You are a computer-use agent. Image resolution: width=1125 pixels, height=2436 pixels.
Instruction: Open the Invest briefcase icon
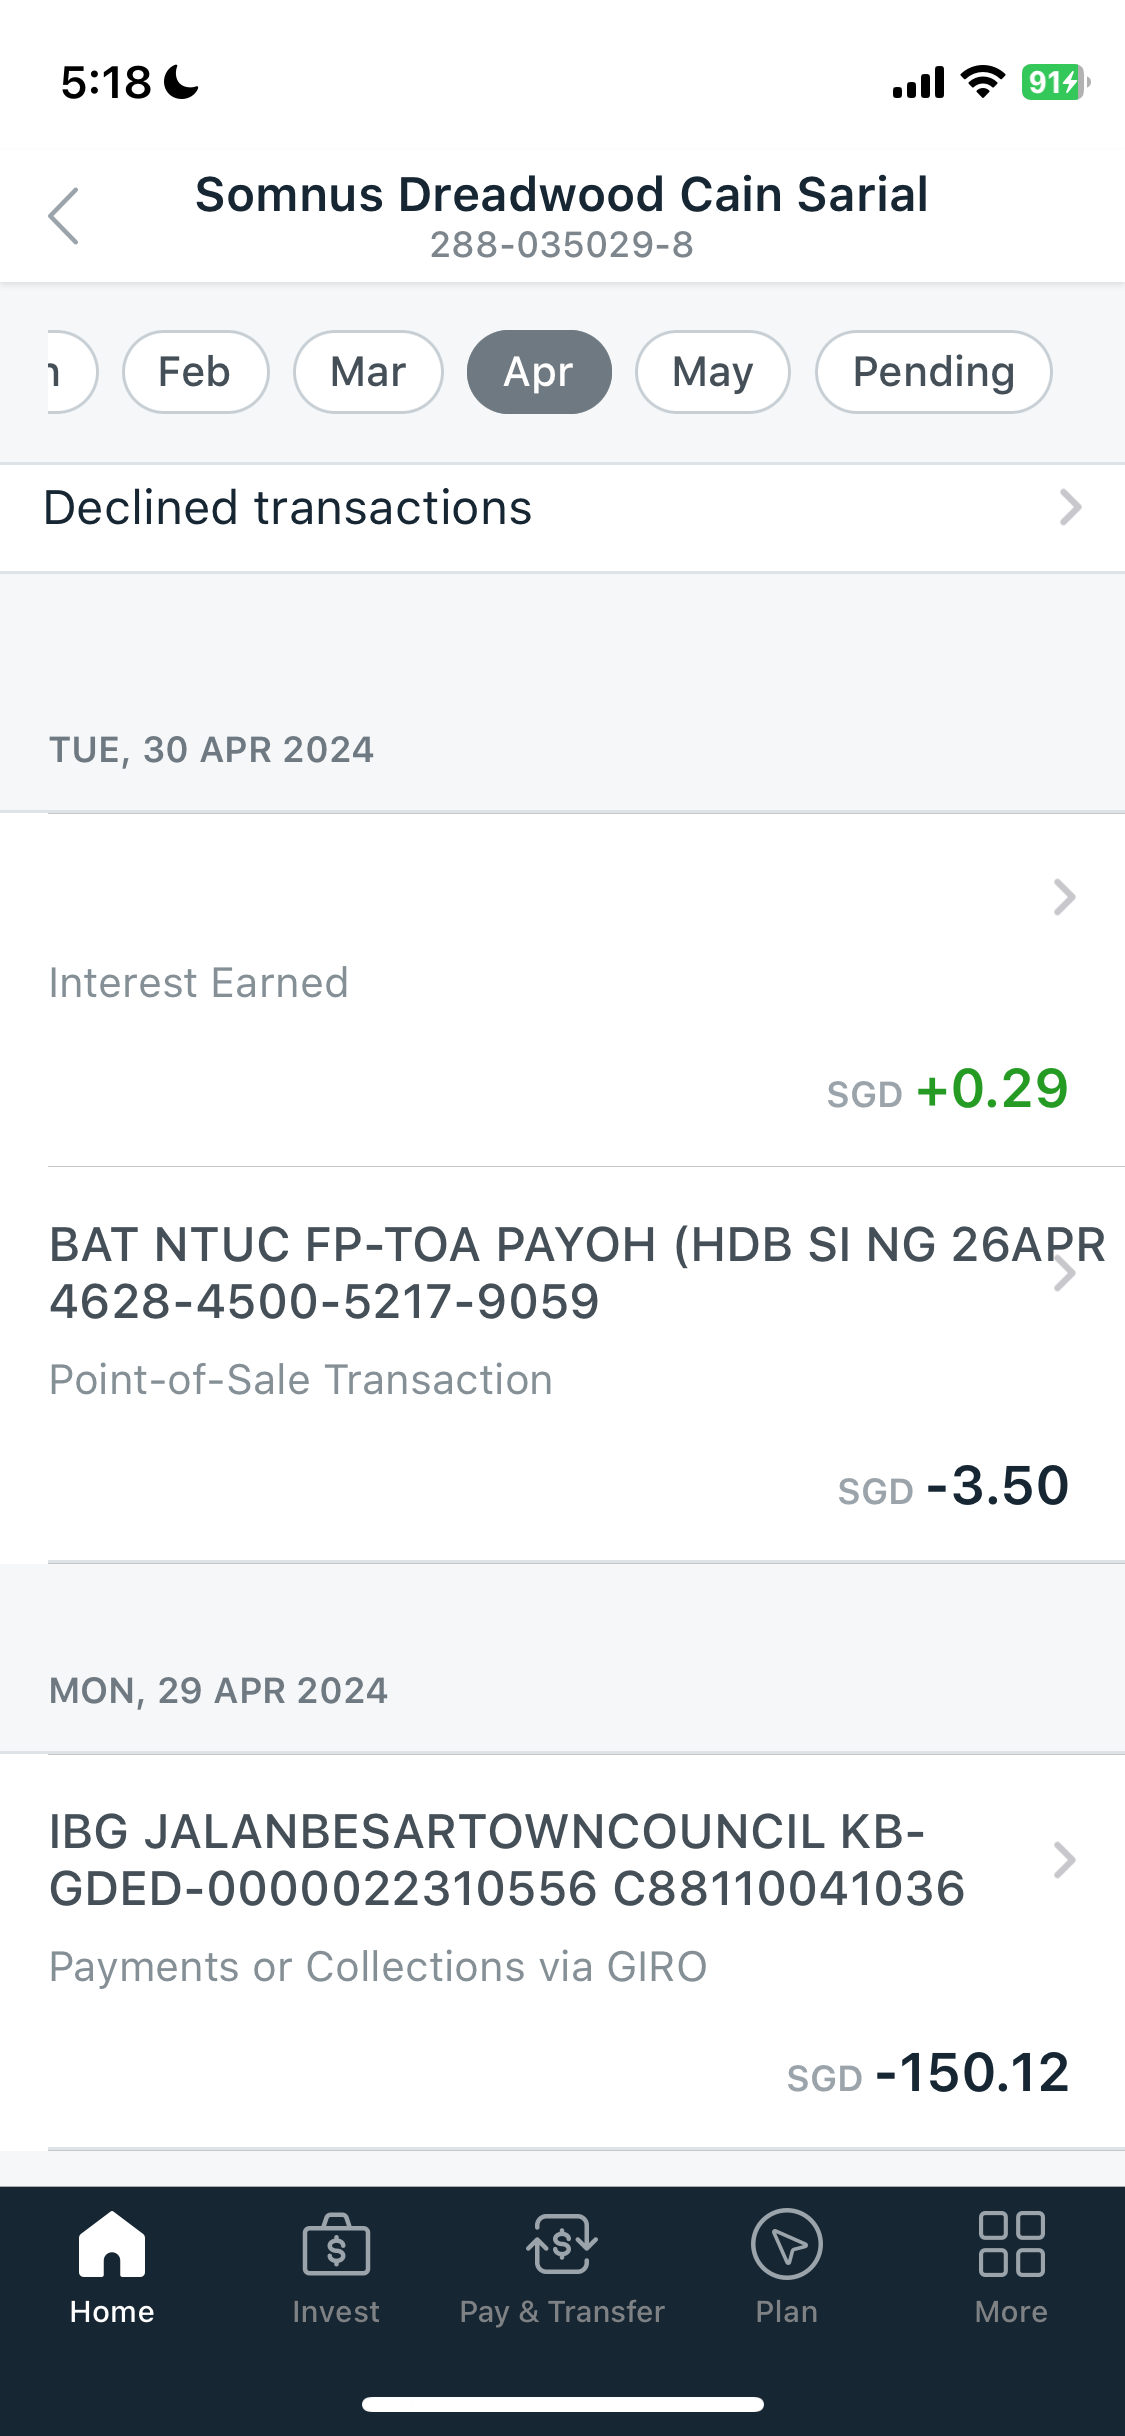(336, 2244)
